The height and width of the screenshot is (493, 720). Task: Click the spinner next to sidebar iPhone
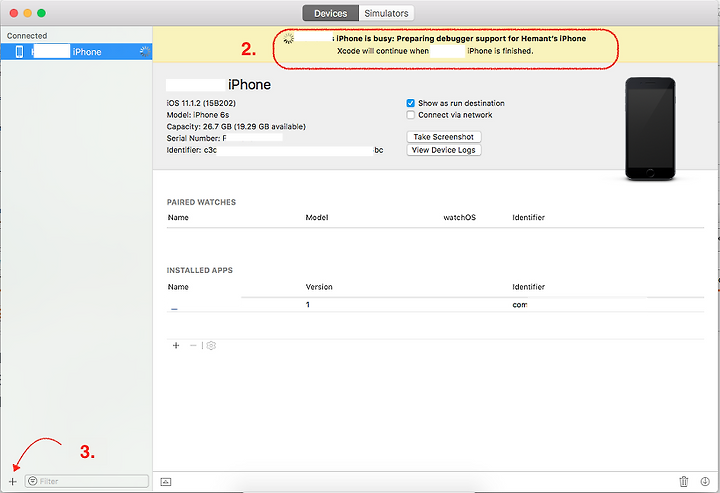[145, 51]
